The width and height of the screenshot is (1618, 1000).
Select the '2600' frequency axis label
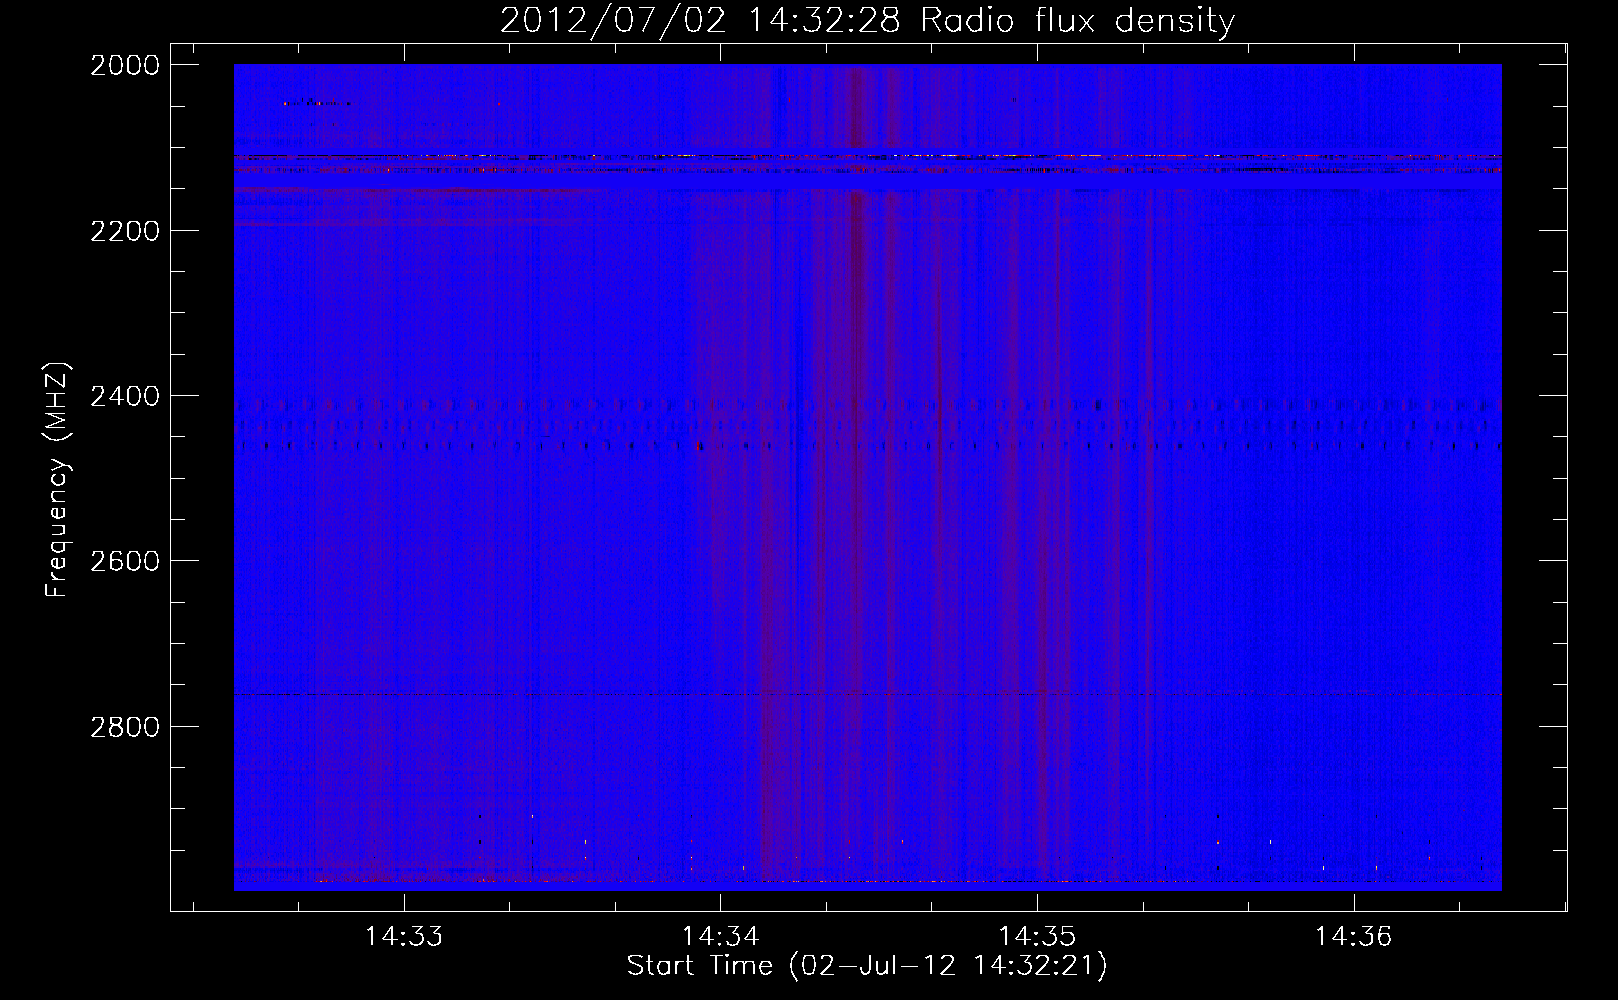click(125, 561)
